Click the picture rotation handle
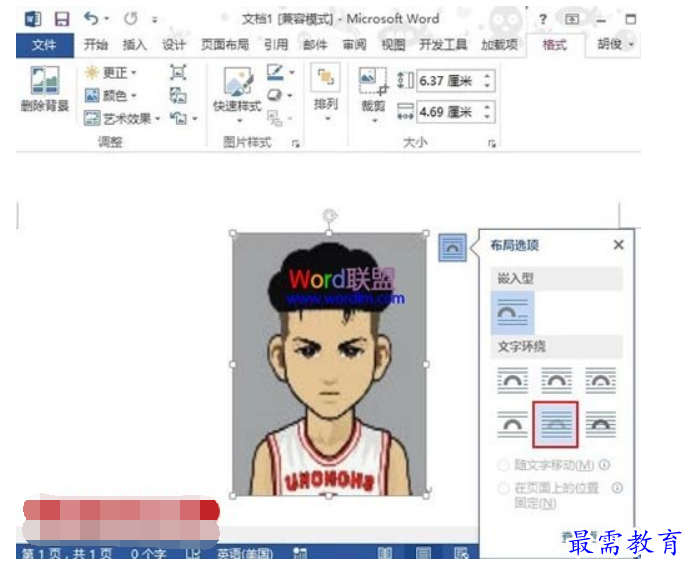 point(330,216)
